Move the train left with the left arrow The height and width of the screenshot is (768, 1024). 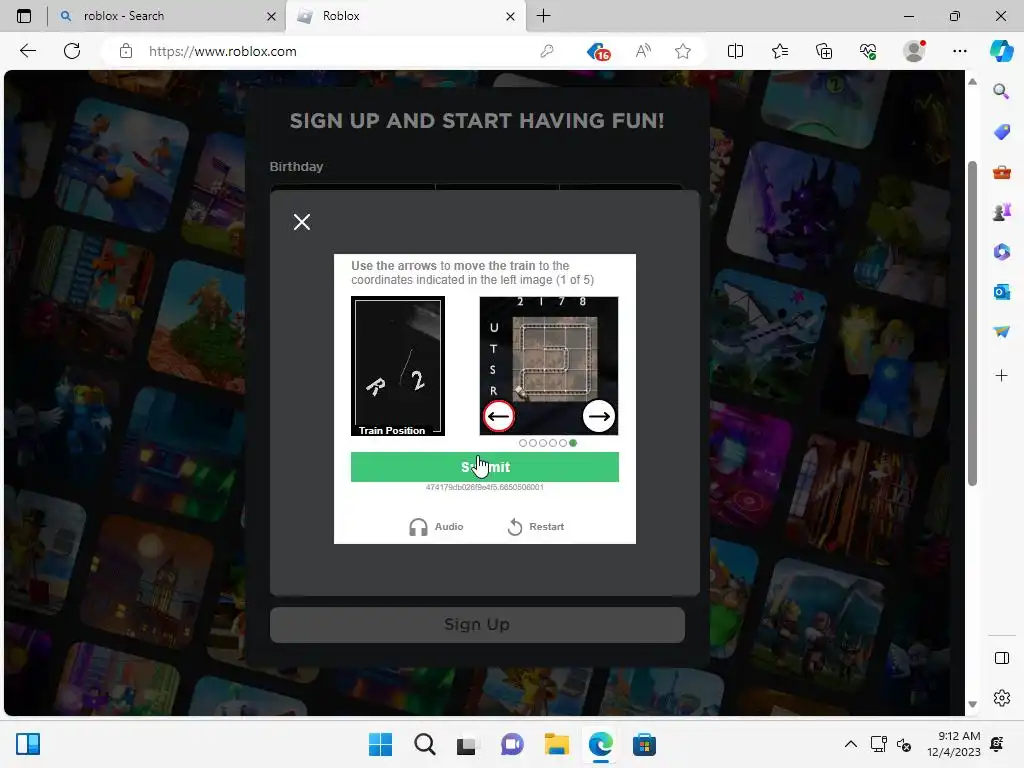499,417
